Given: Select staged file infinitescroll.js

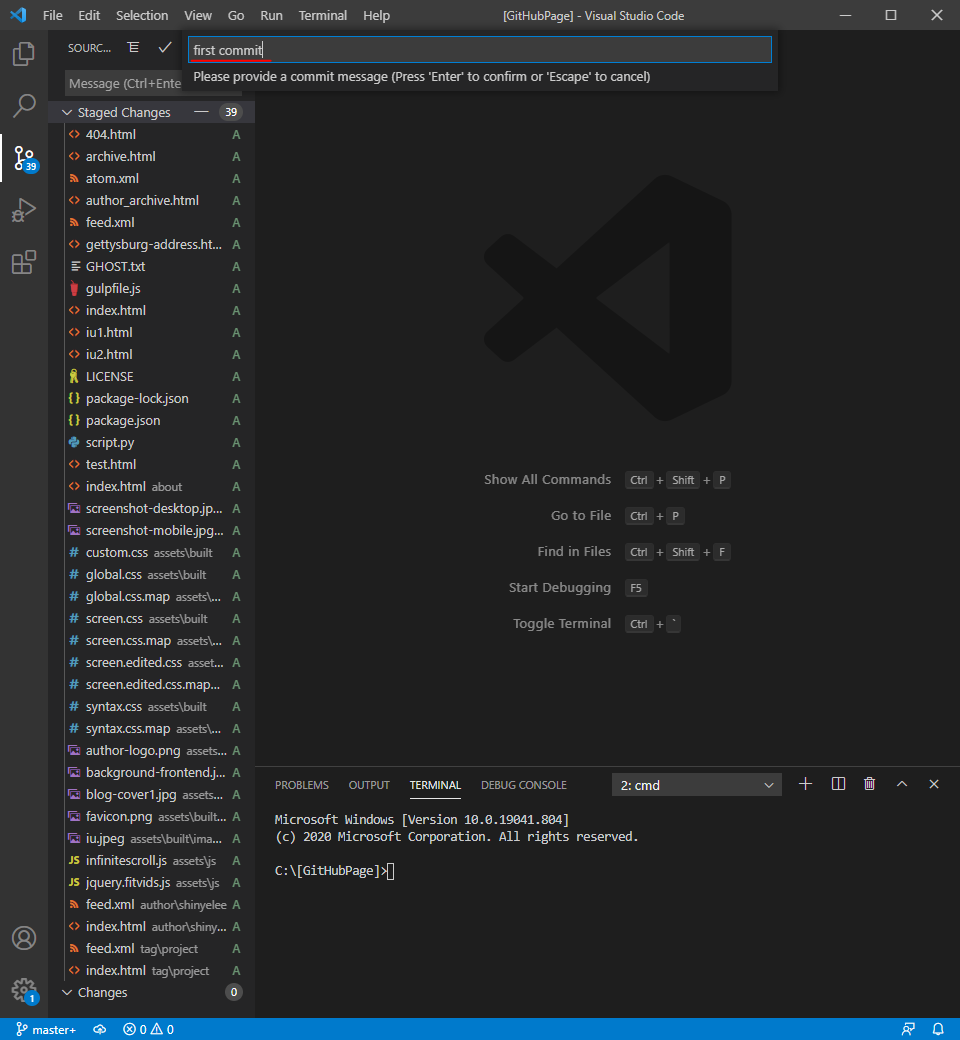Looking at the screenshot, I should pos(126,860).
